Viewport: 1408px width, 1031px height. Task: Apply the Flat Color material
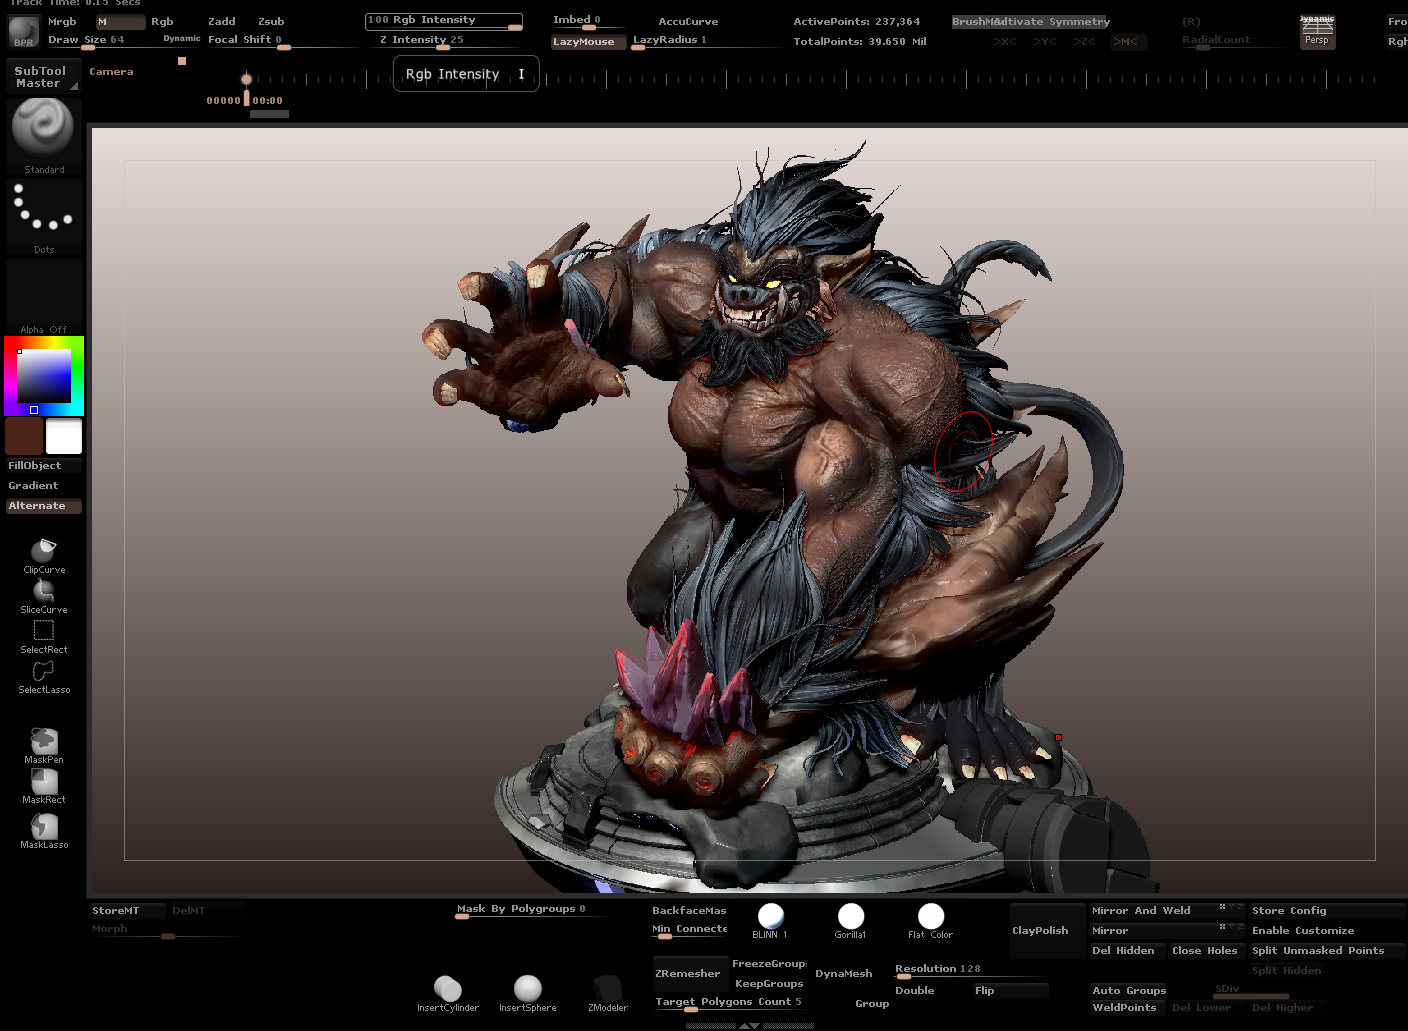click(x=930, y=921)
